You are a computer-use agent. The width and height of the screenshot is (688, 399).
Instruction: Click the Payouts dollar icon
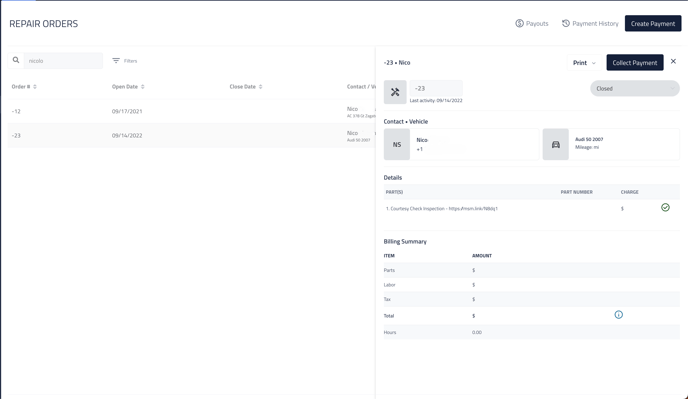(520, 23)
